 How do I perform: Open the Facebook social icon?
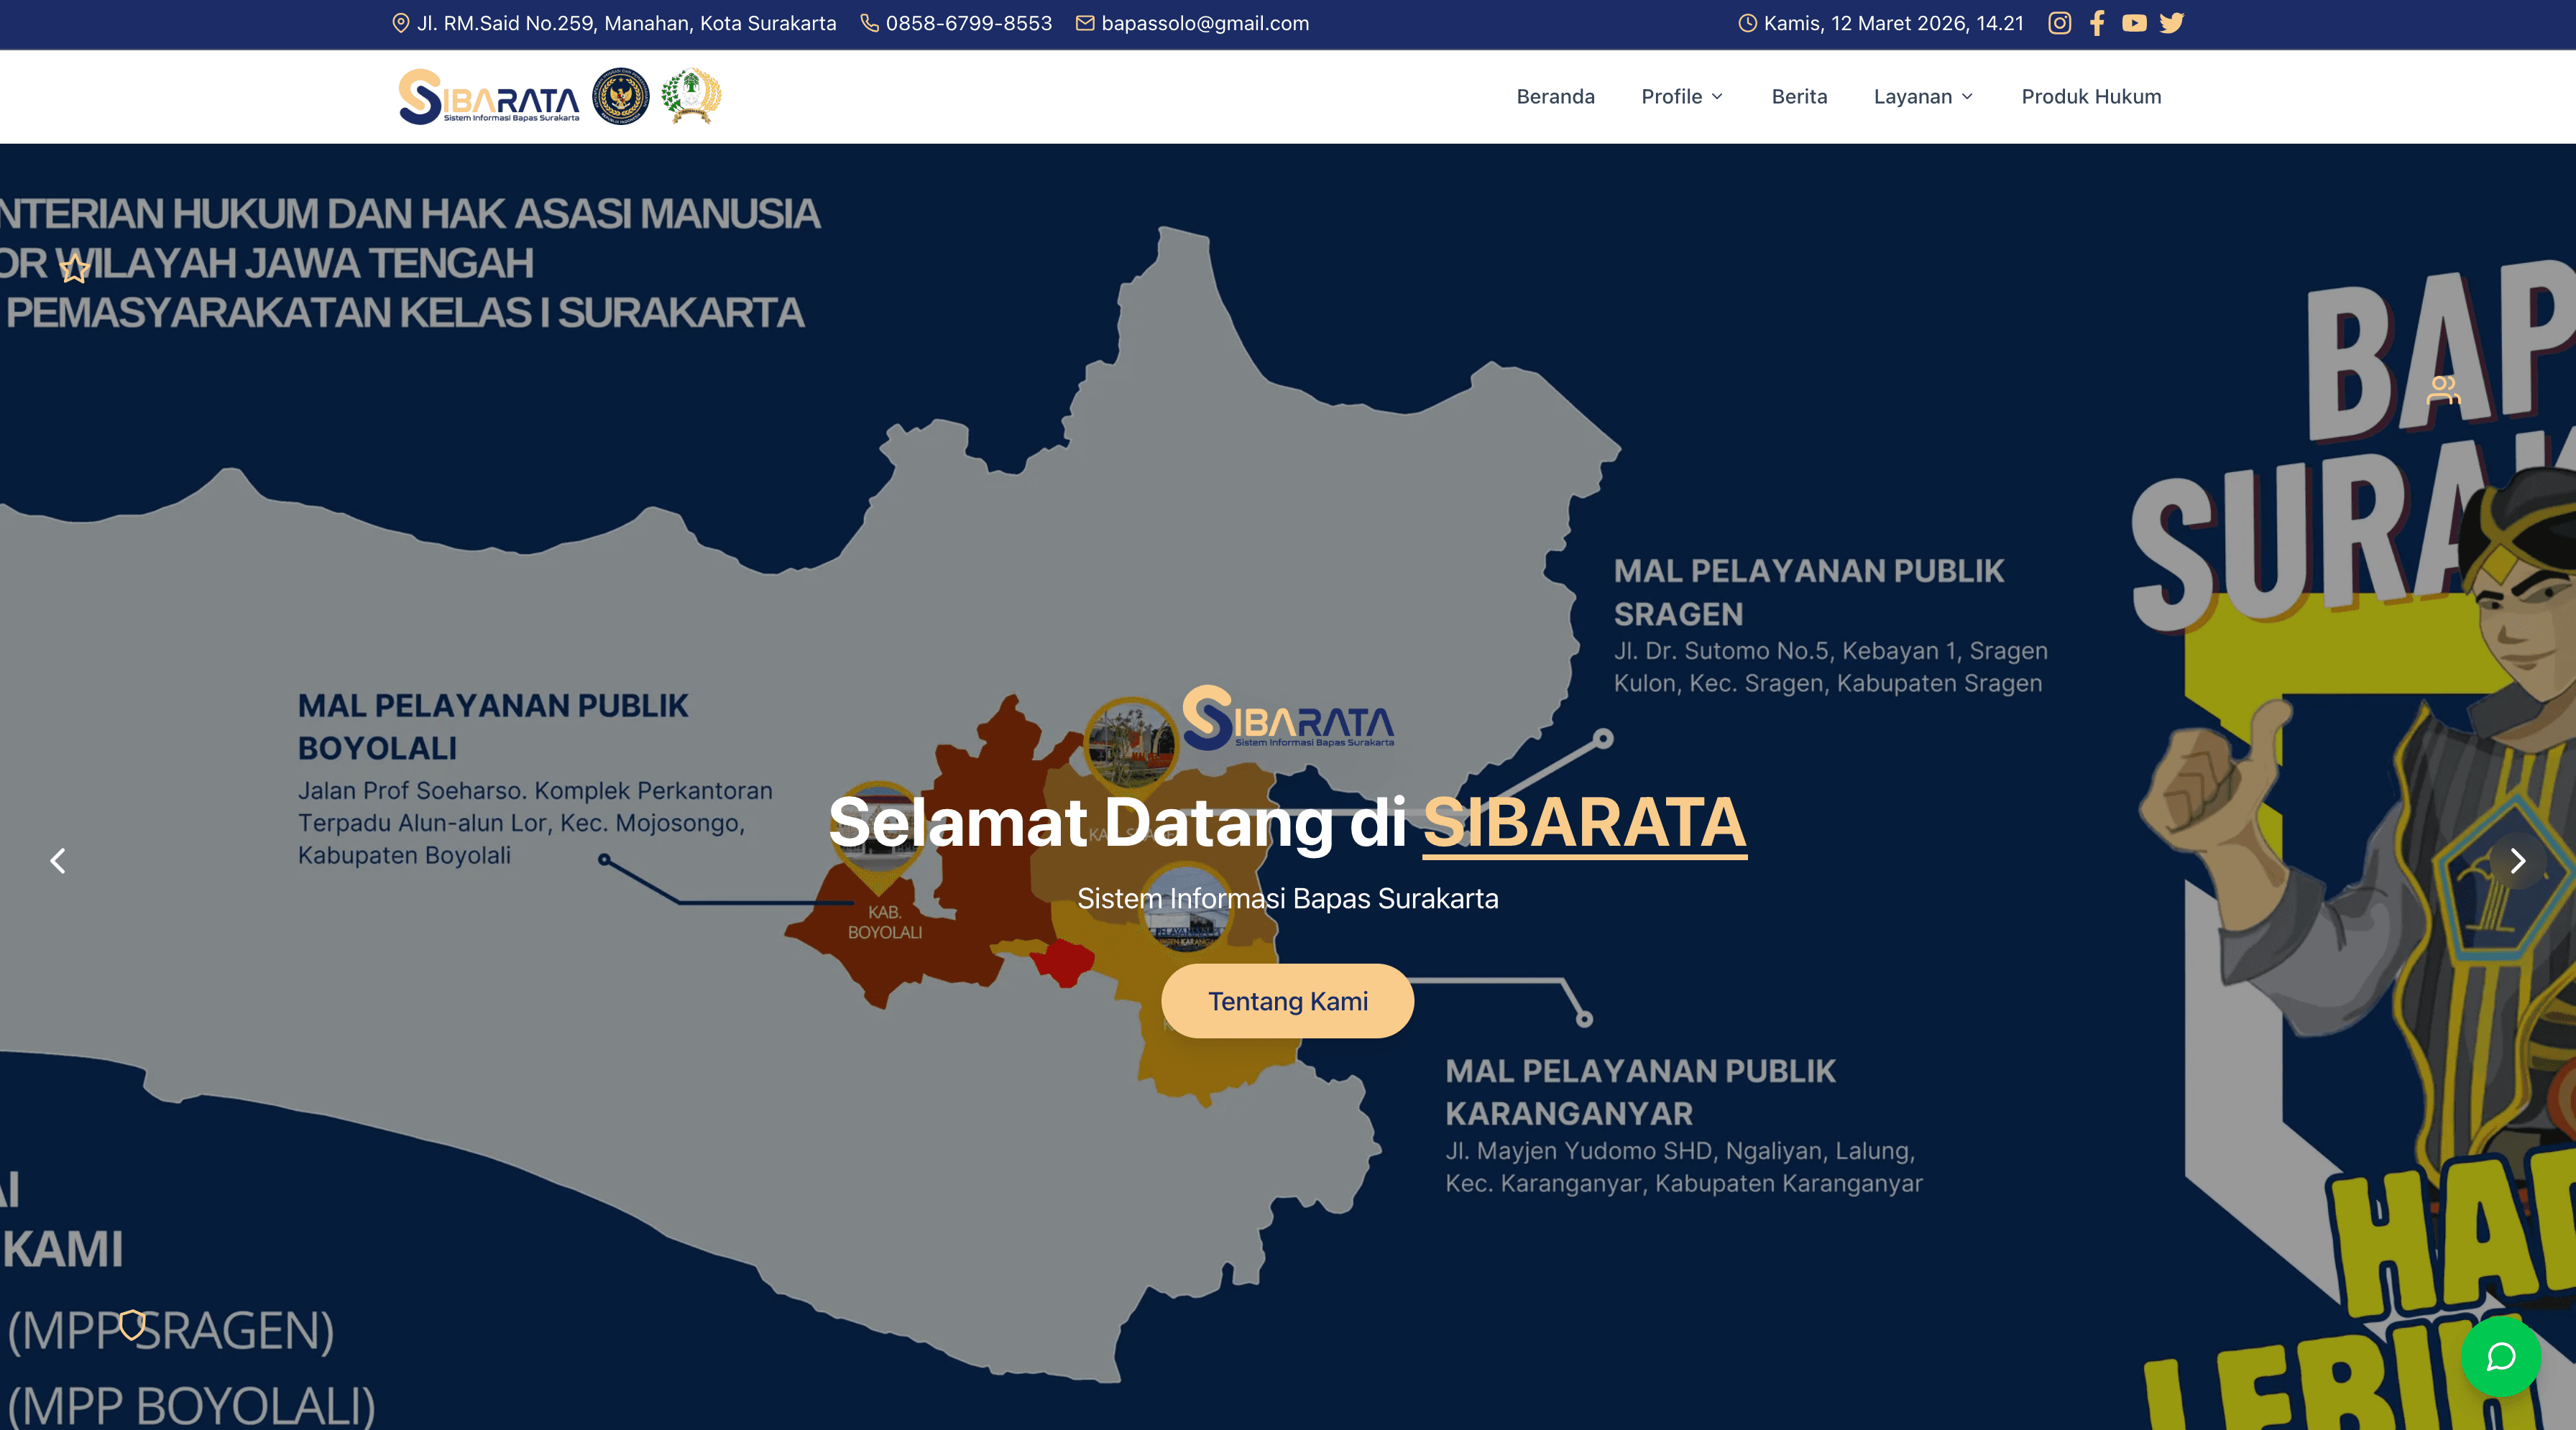pos(2097,23)
